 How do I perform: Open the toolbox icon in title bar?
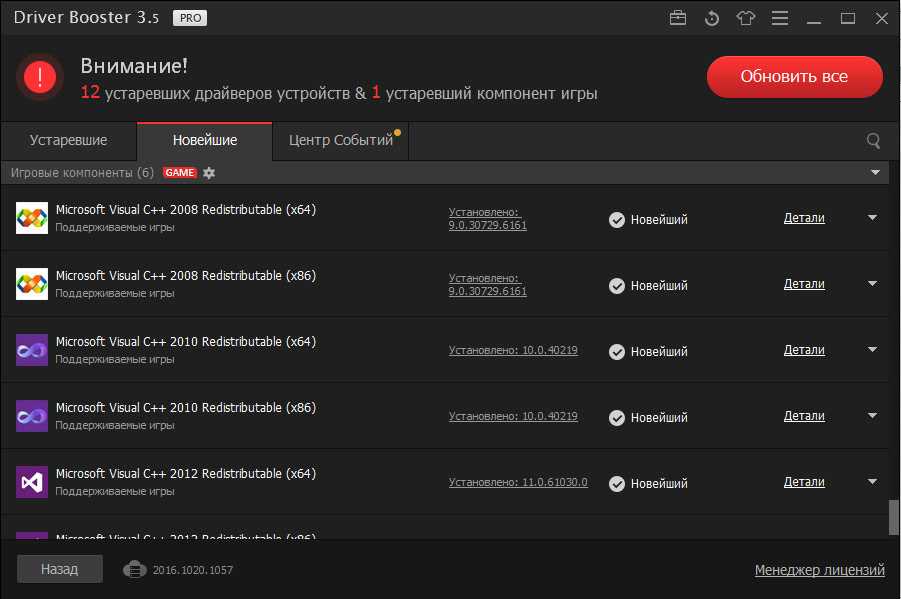pos(677,18)
